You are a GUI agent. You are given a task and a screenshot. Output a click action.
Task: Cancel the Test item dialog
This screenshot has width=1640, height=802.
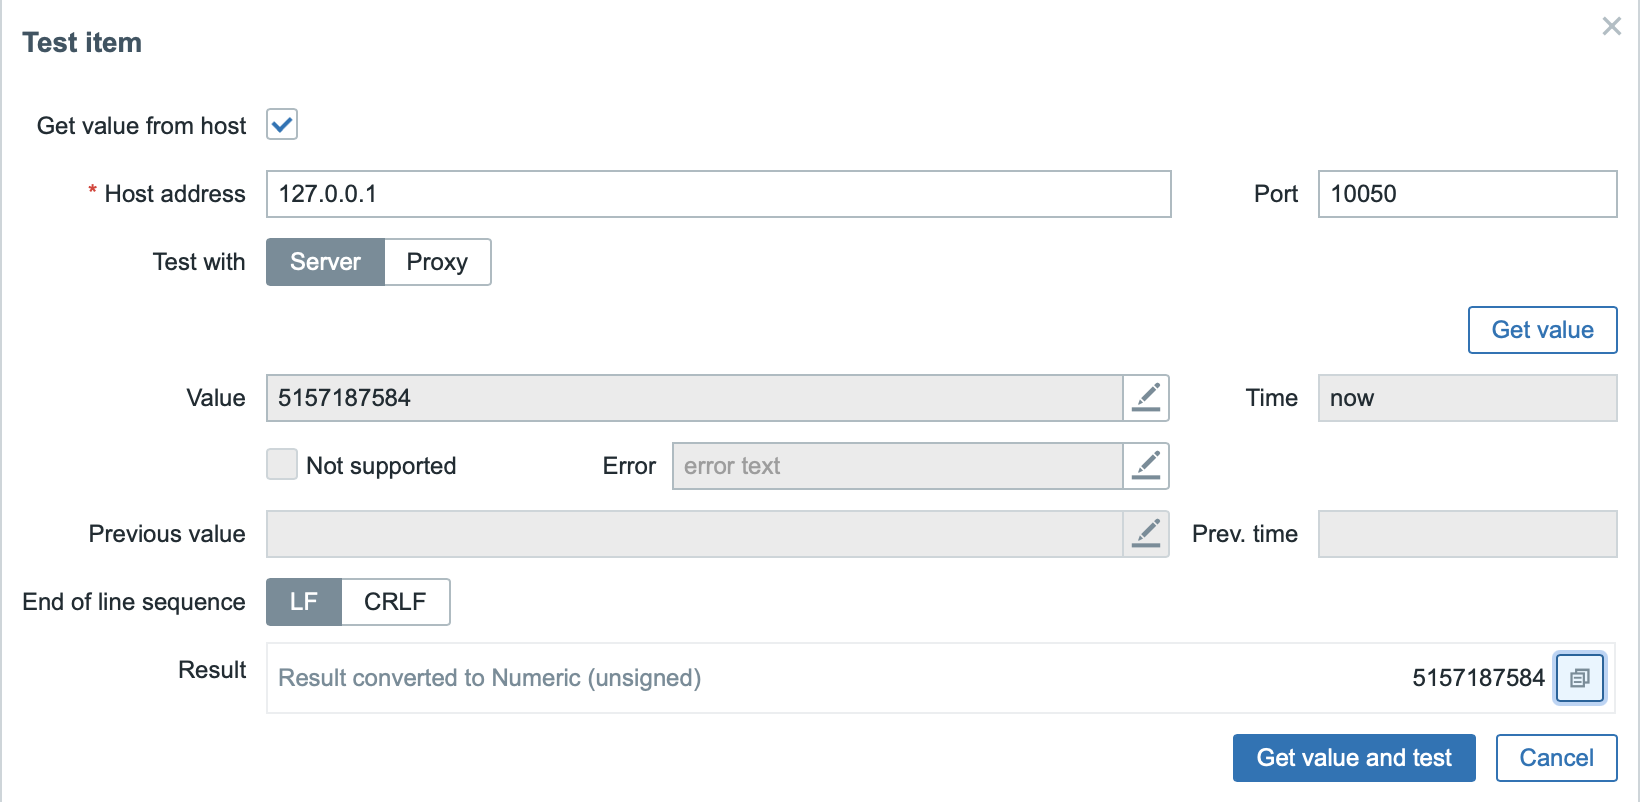pyautogui.click(x=1556, y=758)
